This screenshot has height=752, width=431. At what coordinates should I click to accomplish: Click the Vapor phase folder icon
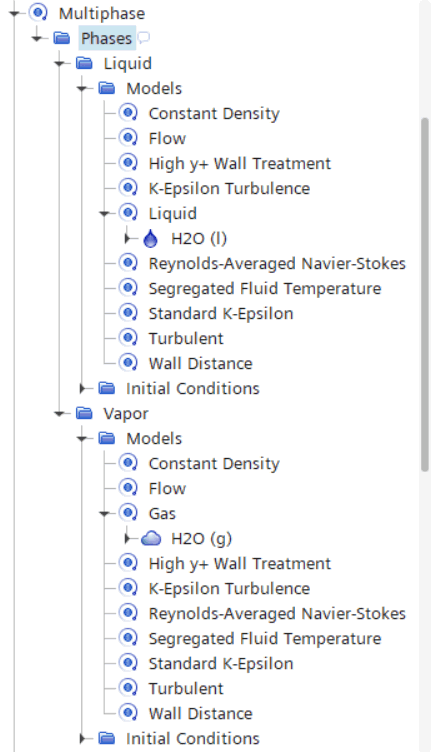pyautogui.click(x=84, y=413)
